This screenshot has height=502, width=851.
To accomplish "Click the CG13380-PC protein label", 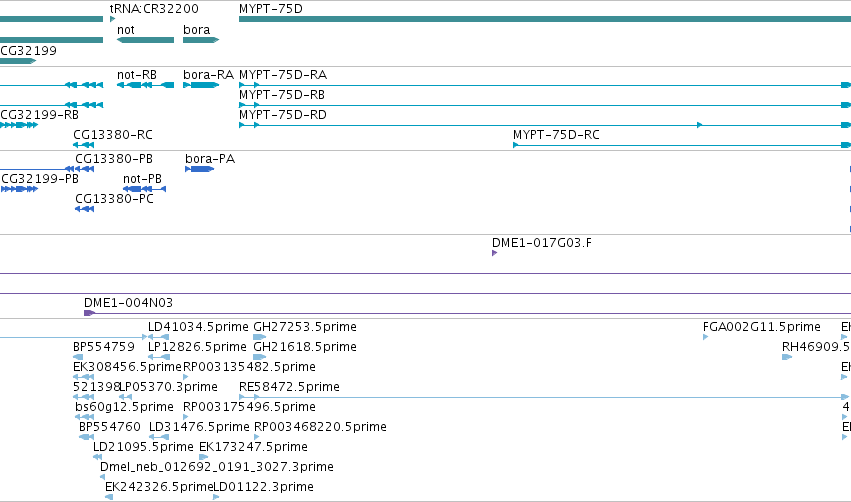I will tap(115, 199).
